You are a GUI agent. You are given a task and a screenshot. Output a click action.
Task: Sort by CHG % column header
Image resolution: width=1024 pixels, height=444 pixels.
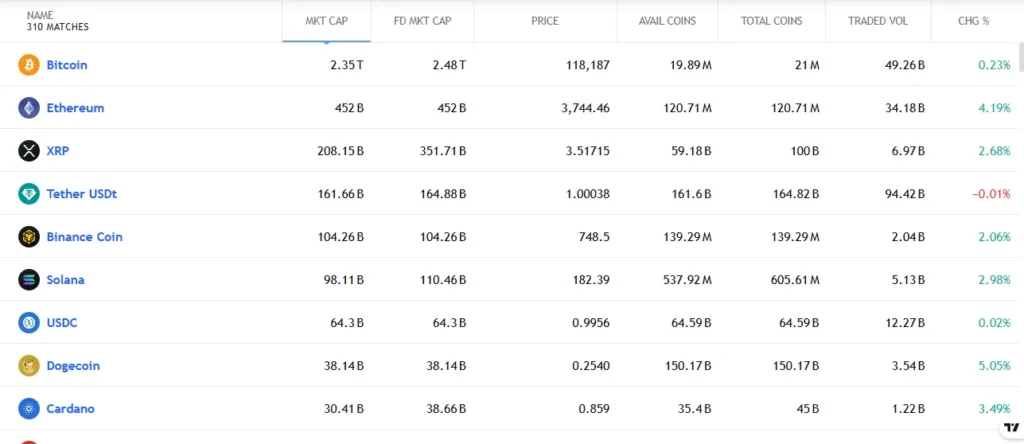(973, 21)
